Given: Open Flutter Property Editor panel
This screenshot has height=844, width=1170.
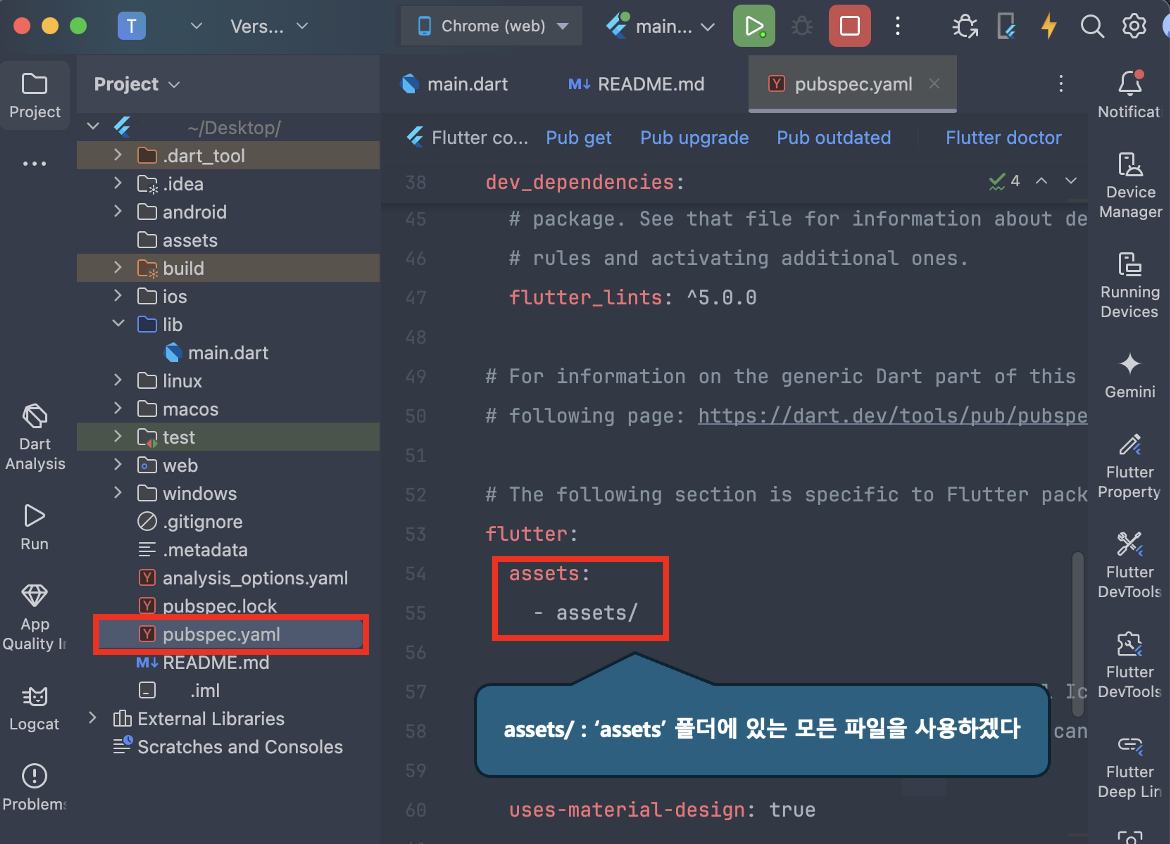Looking at the screenshot, I should click(1130, 466).
